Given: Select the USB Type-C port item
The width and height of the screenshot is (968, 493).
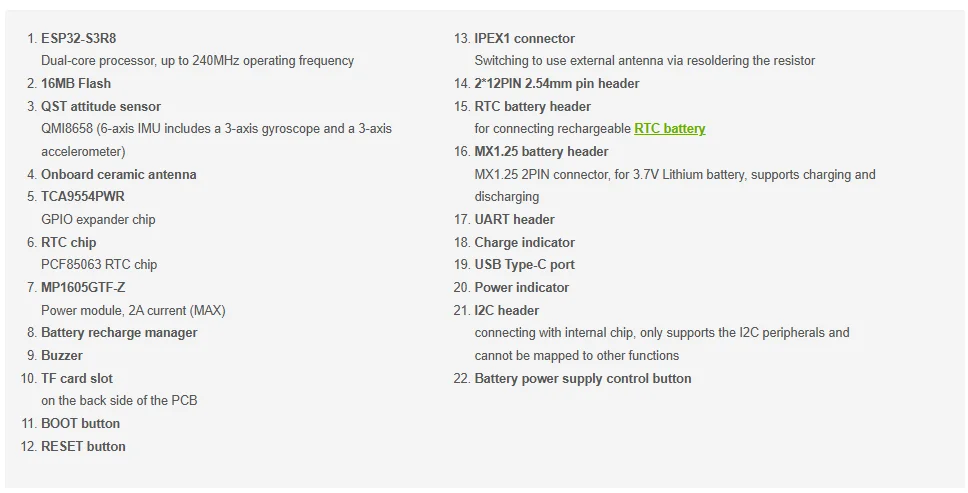Looking at the screenshot, I should [524, 264].
